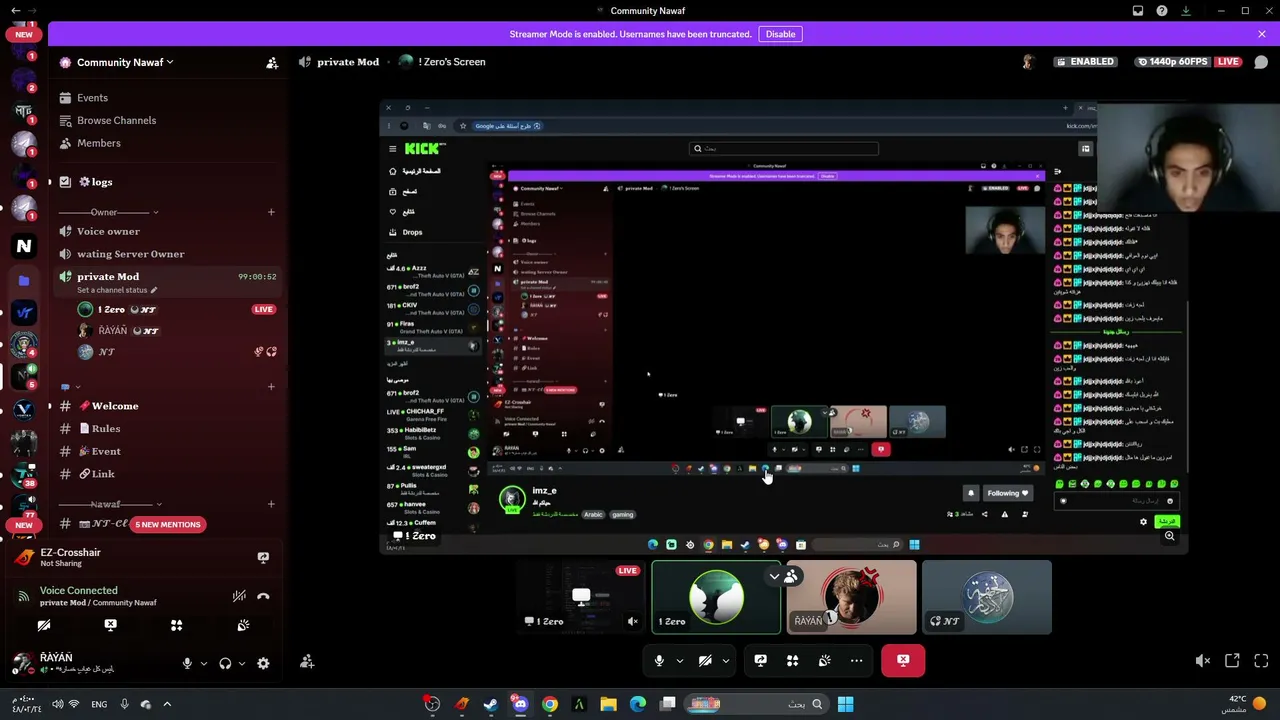Open User Settings gear
This screenshot has height=720, width=1280.
point(263,663)
